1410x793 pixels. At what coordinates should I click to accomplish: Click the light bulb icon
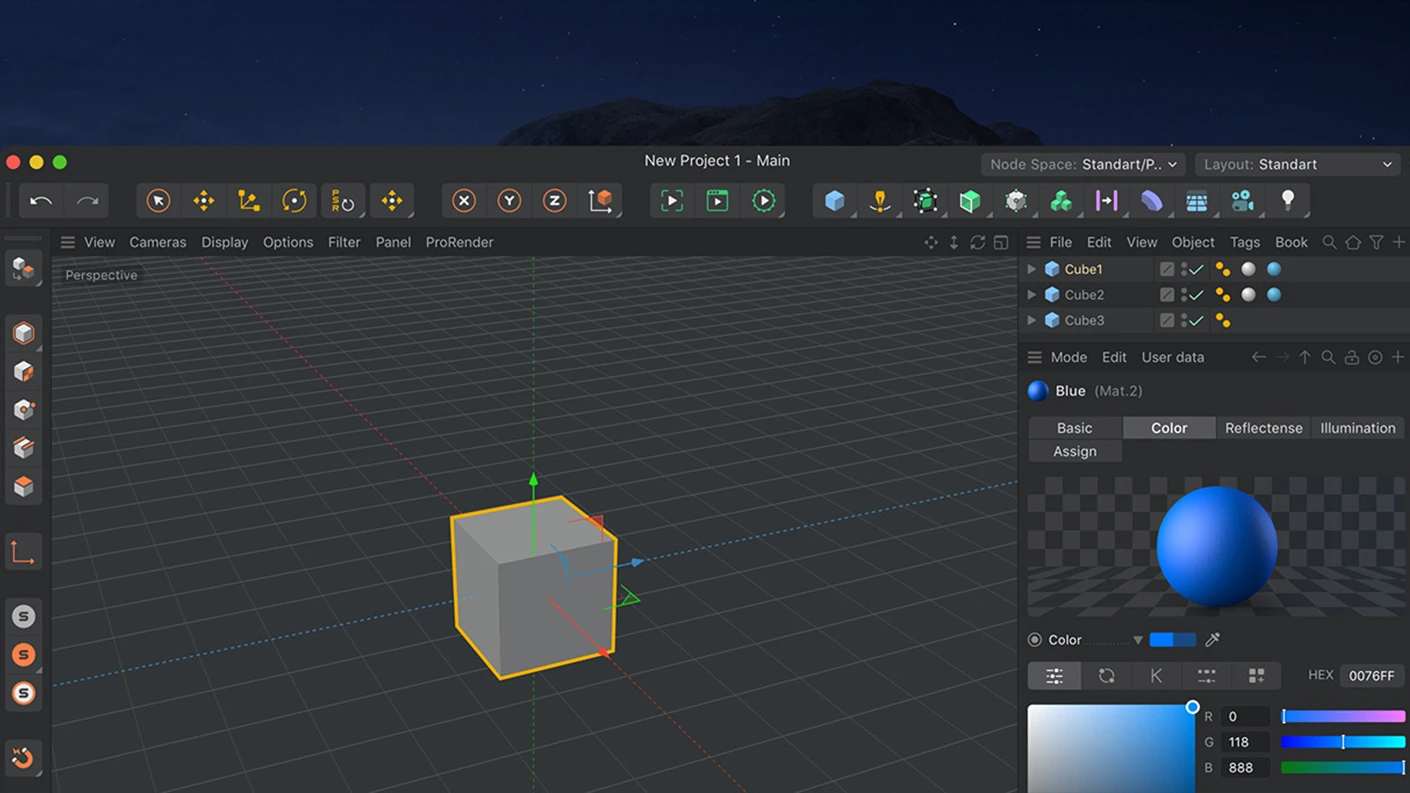tap(1287, 201)
